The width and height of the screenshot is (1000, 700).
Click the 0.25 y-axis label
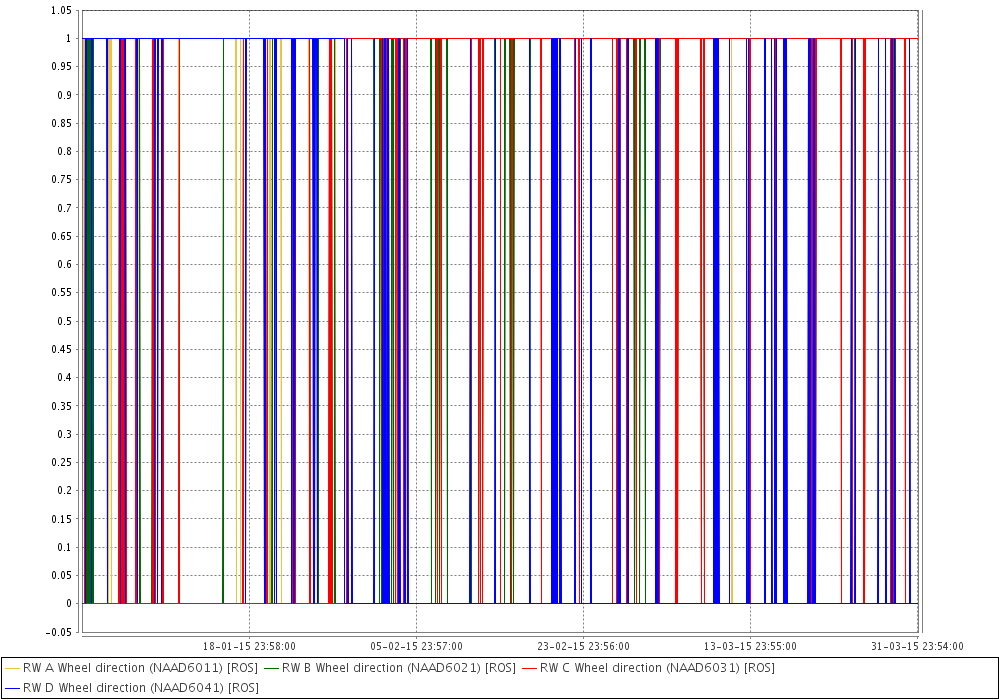coord(61,462)
